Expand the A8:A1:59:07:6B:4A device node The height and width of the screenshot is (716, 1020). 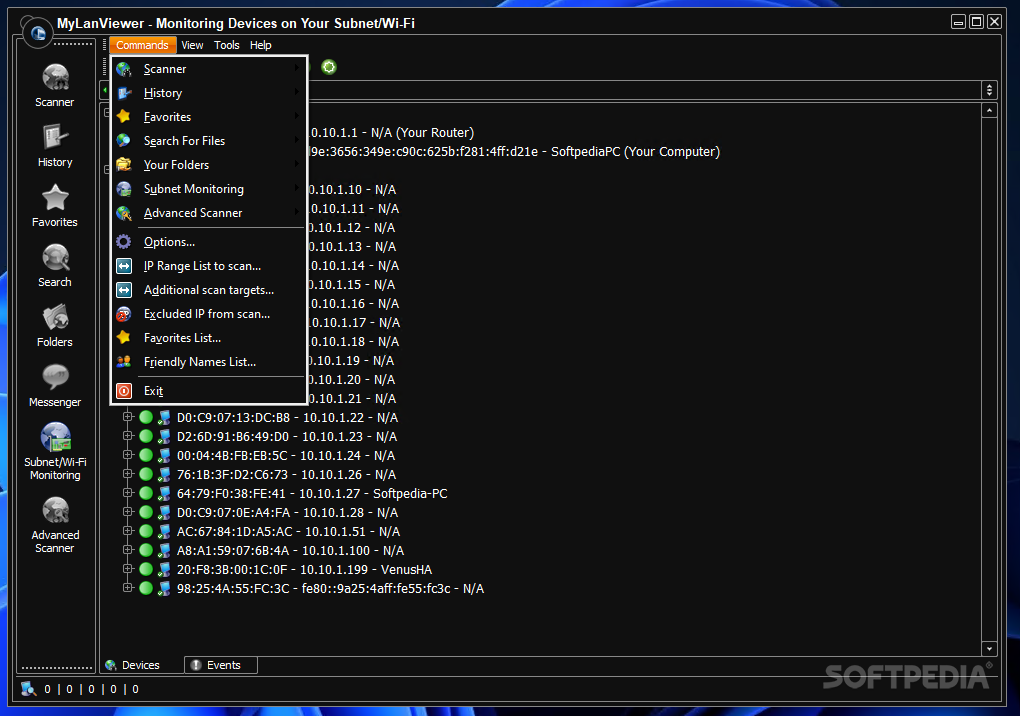click(128, 550)
